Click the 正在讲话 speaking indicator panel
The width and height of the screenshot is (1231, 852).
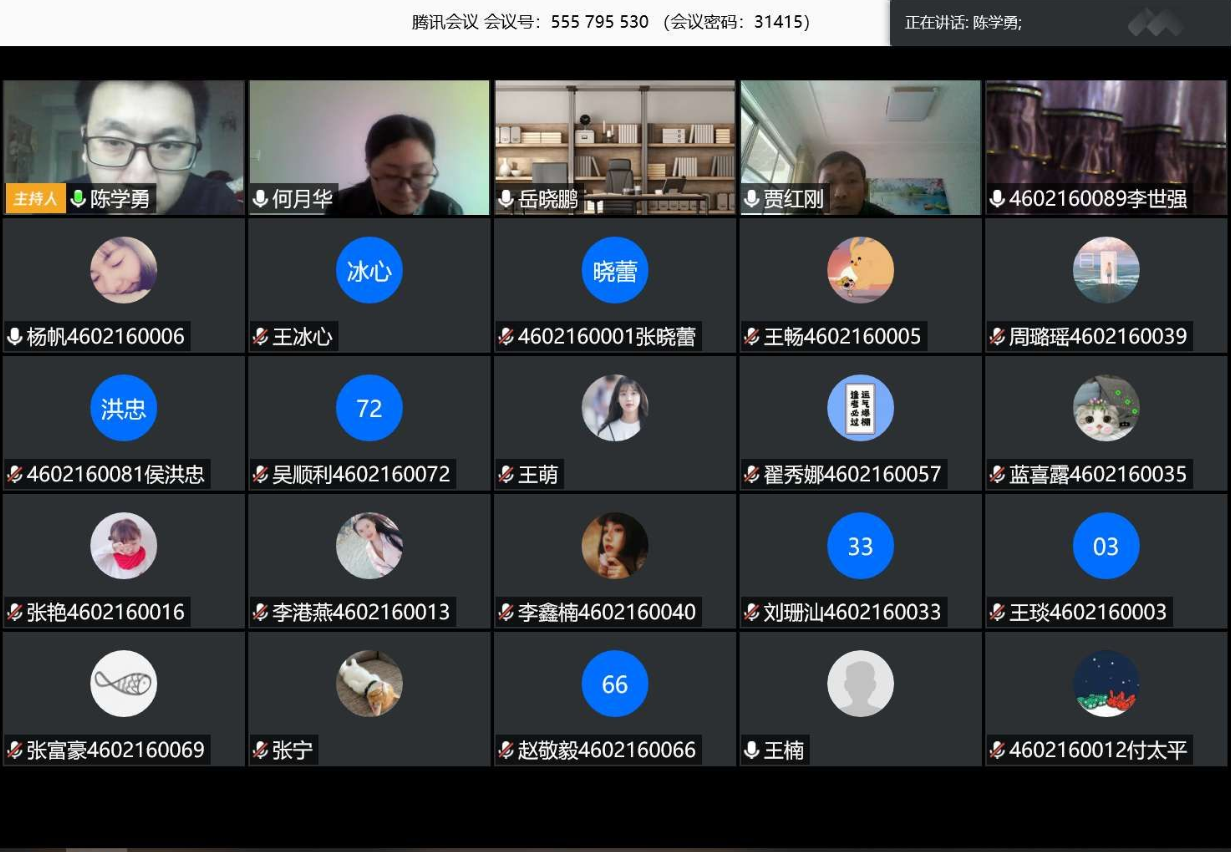coord(1058,22)
